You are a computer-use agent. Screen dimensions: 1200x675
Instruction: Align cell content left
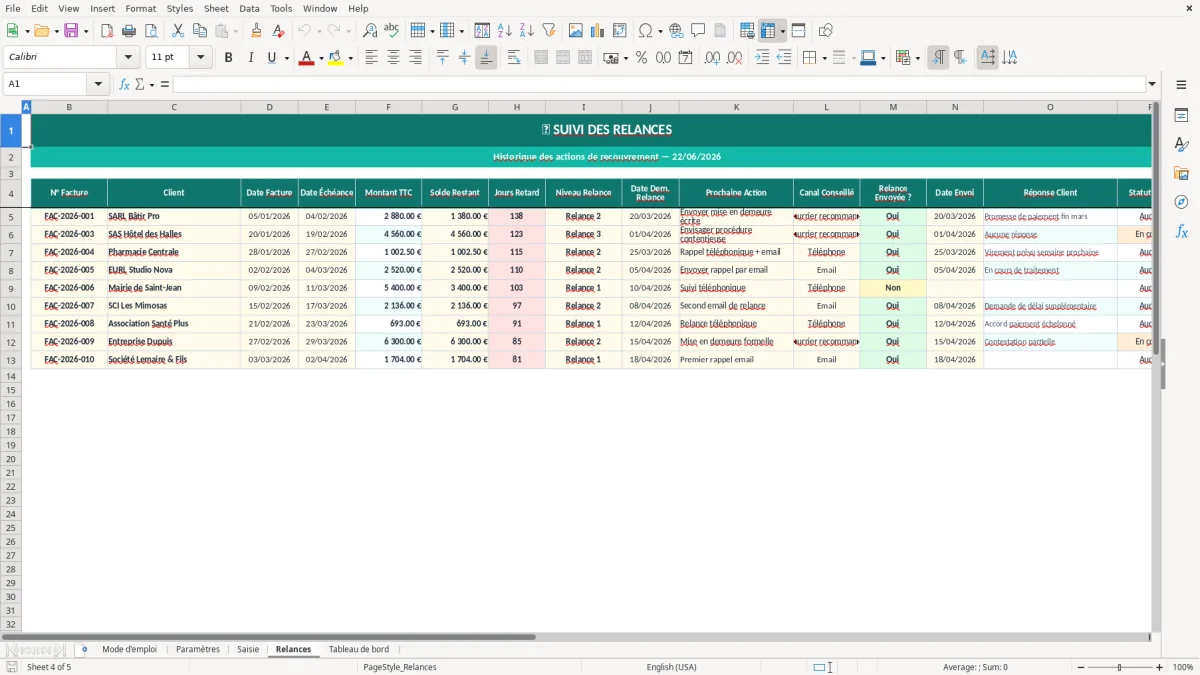[x=371, y=58]
